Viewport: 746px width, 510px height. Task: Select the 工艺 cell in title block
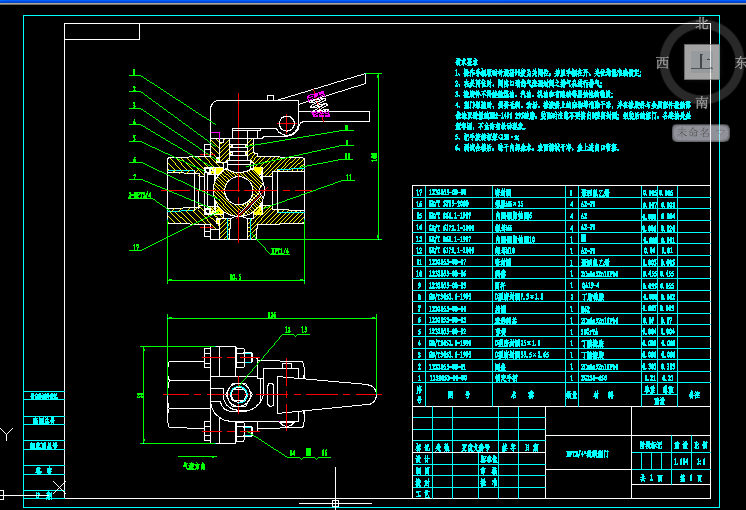click(x=422, y=494)
